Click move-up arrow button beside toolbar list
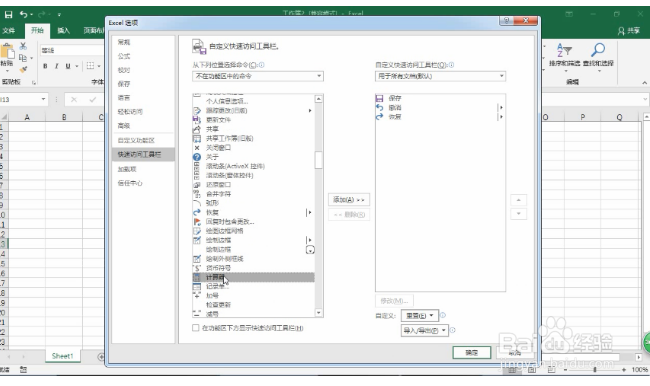This screenshot has width=650, height=386. (518, 200)
